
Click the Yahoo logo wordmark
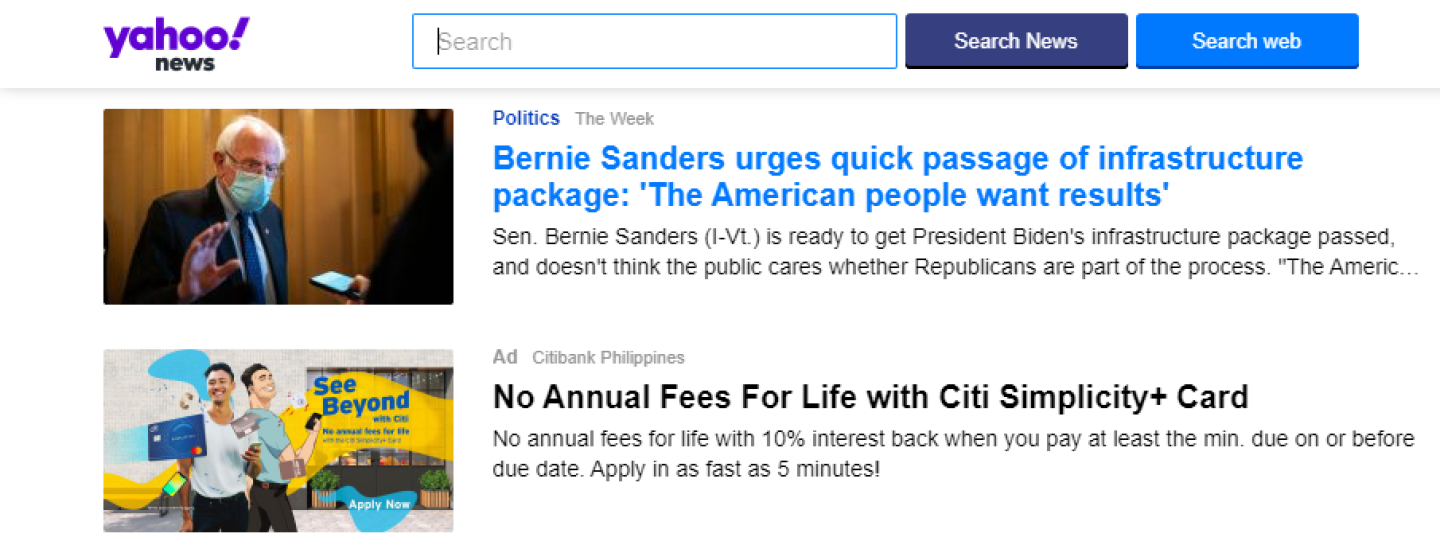[x=176, y=37]
